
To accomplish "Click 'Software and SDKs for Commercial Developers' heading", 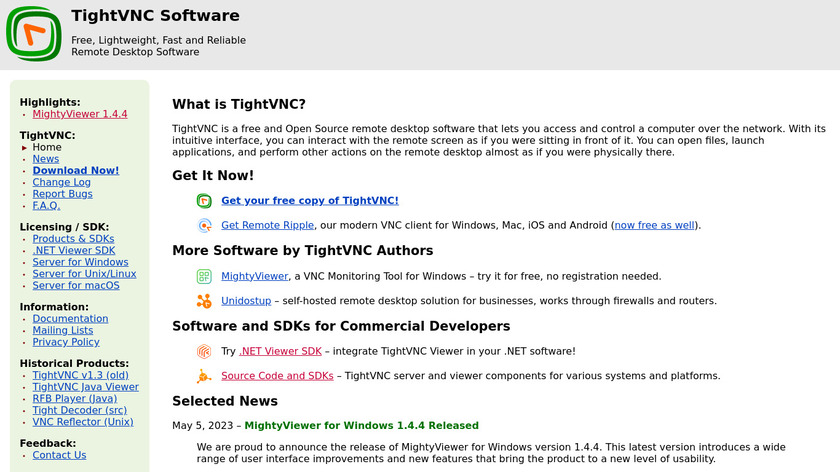I will [x=341, y=326].
